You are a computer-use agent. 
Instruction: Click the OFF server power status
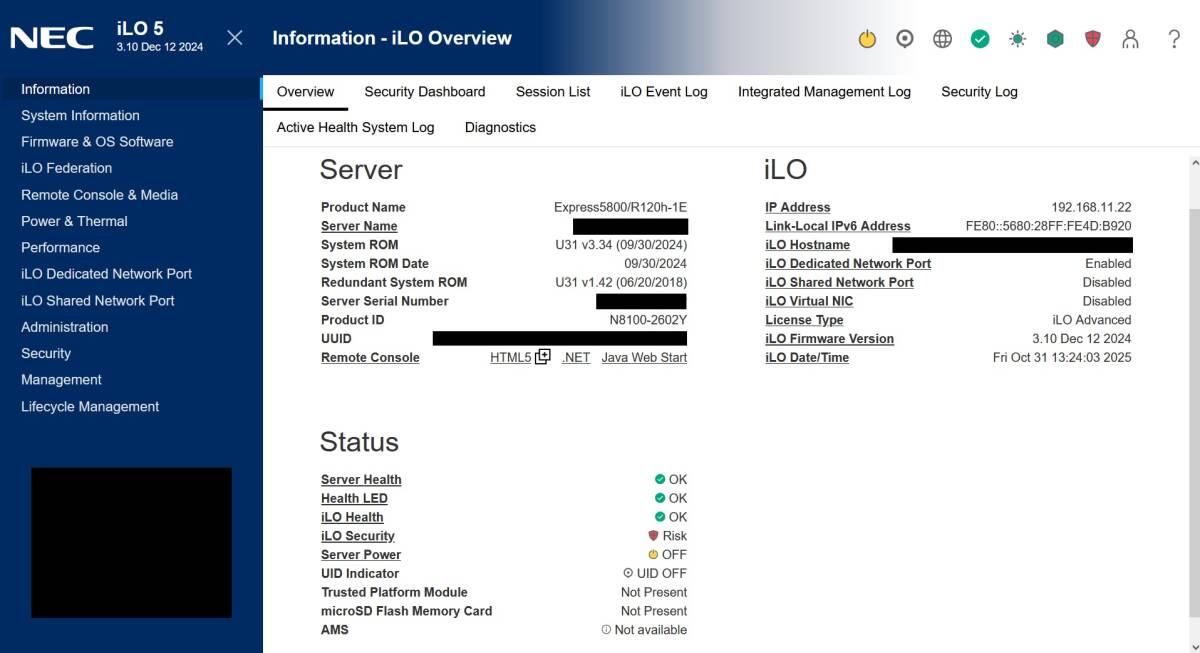[667, 555]
